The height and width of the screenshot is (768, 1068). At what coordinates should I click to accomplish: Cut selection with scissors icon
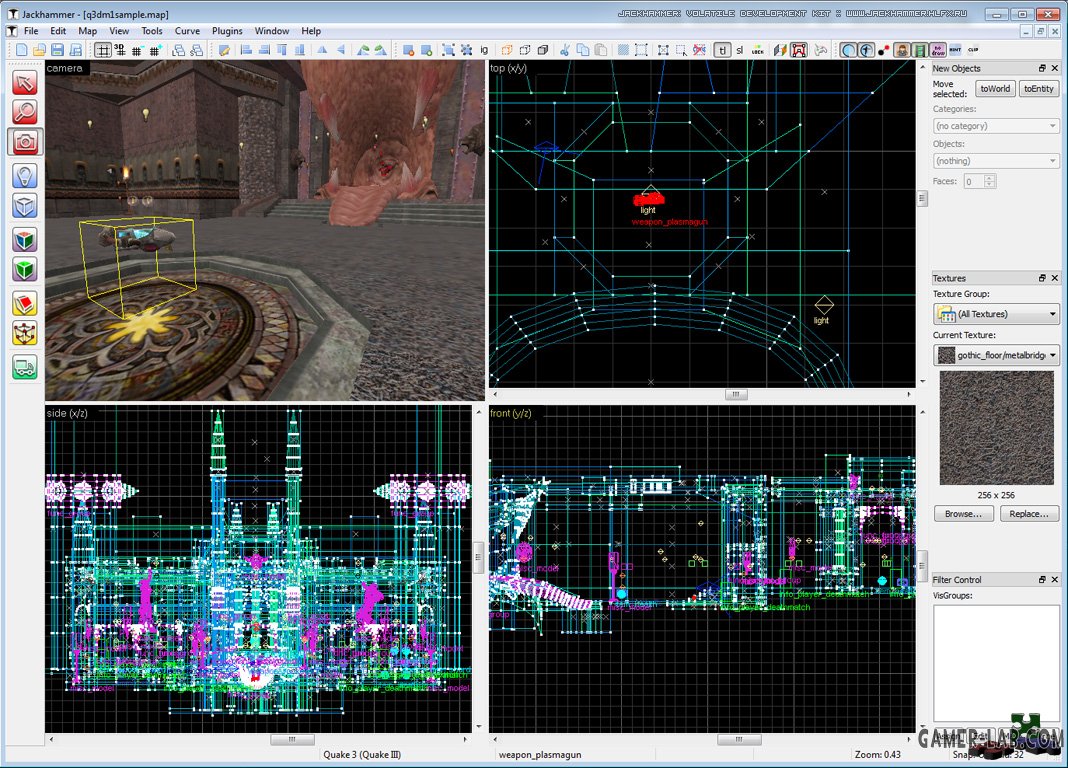tap(565, 50)
